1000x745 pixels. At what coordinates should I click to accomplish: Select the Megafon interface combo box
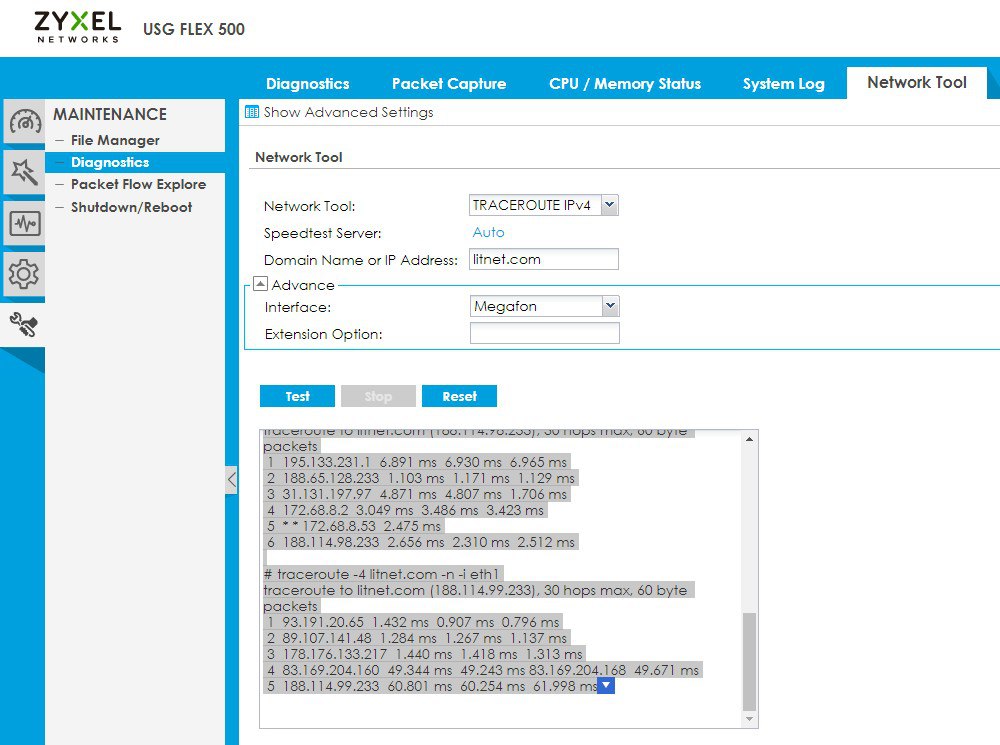[x=545, y=306]
